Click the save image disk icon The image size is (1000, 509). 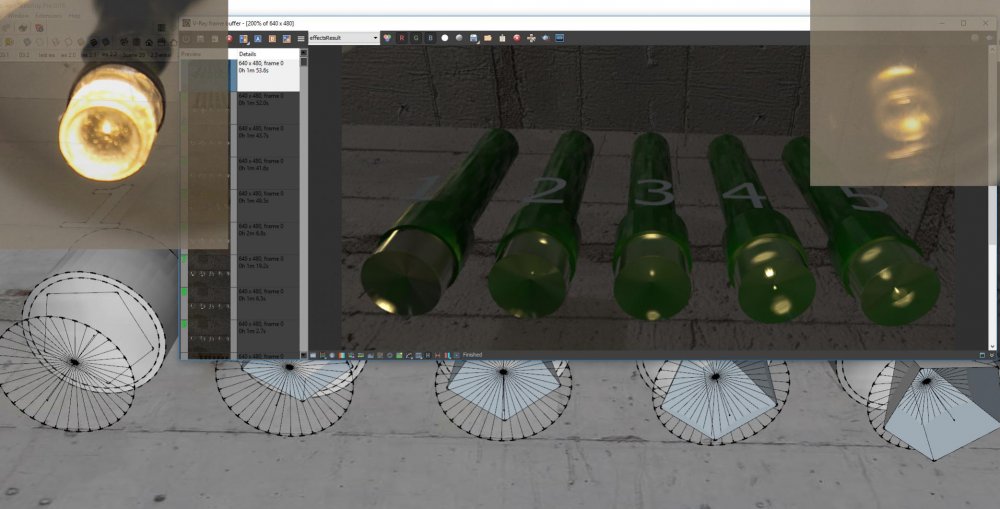[x=473, y=38]
